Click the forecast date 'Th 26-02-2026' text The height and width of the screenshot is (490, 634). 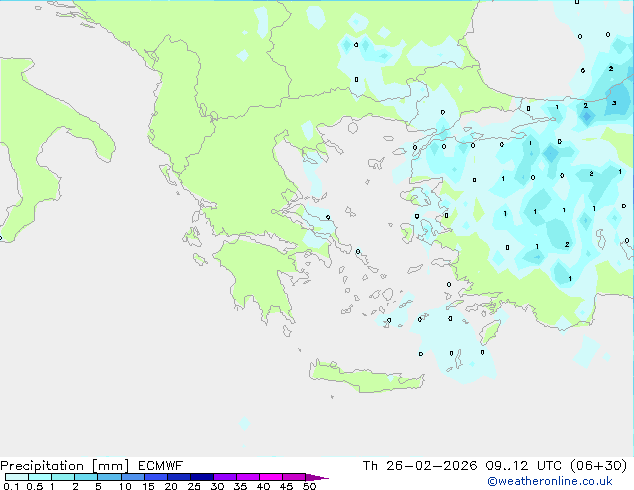[420, 466]
